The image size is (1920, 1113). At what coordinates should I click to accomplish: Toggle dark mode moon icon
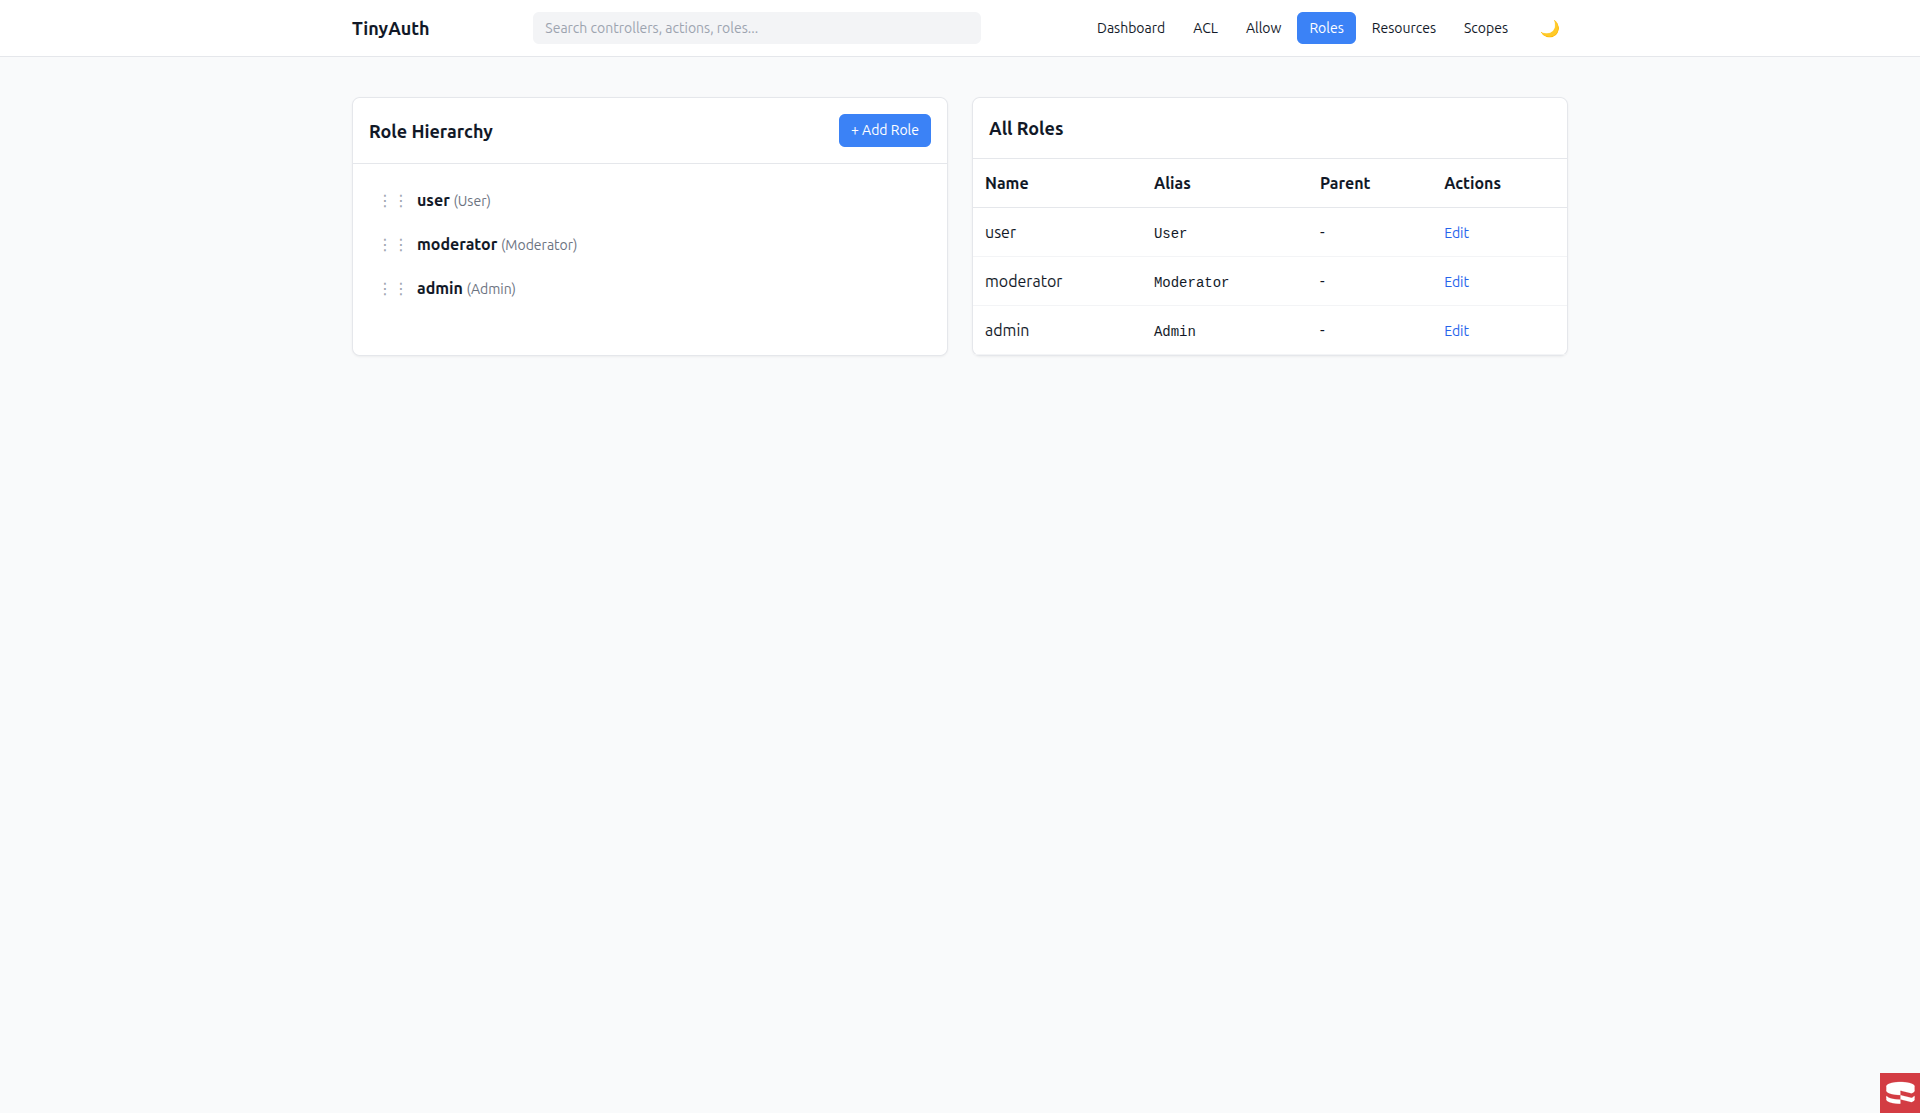click(1549, 28)
